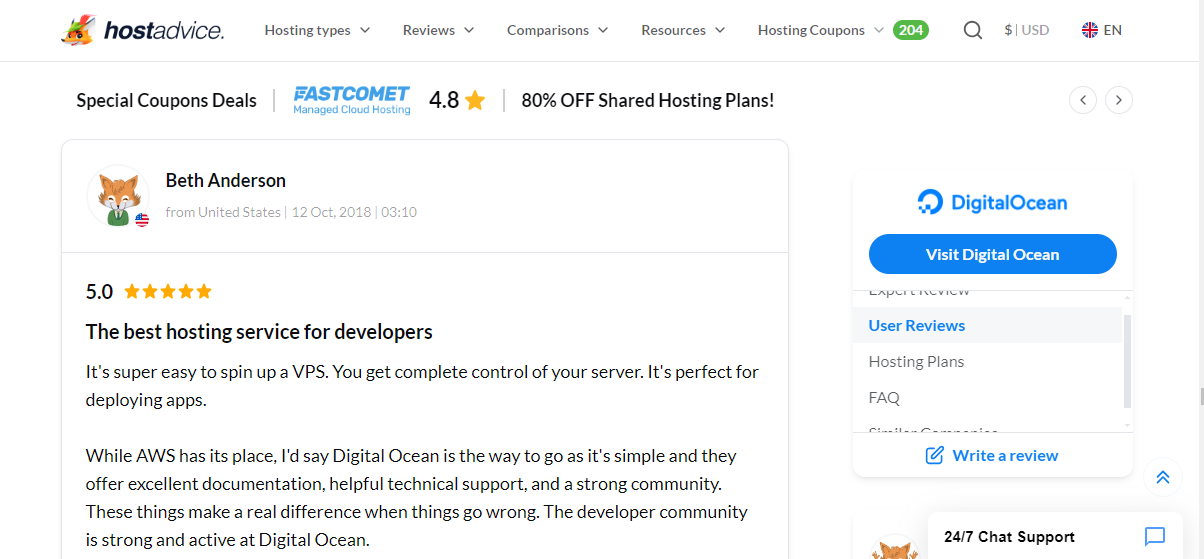Show next coupon deal arrow
This screenshot has width=1204, height=559.
1119,100
